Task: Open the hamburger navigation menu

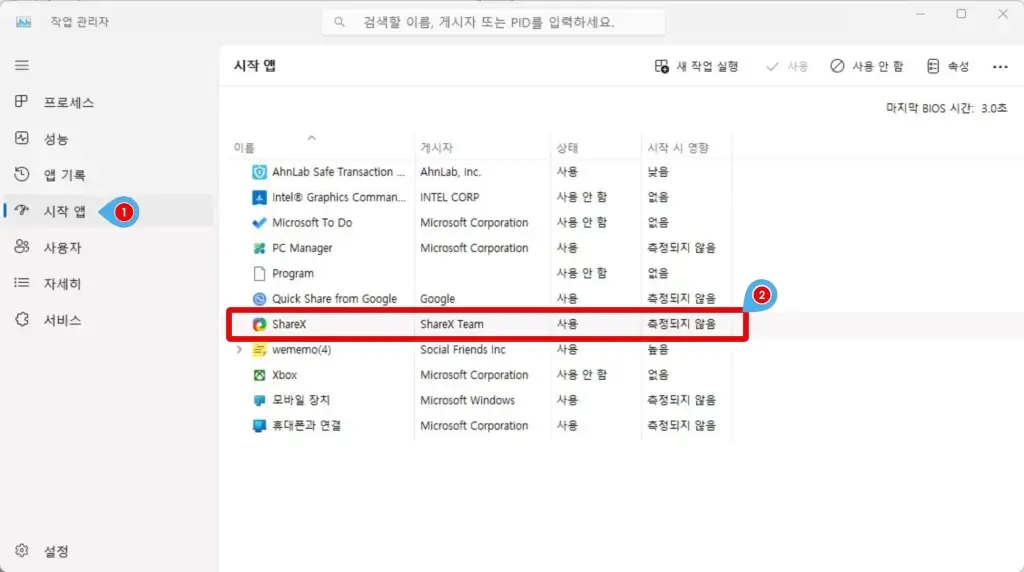Action: (22, 65)
